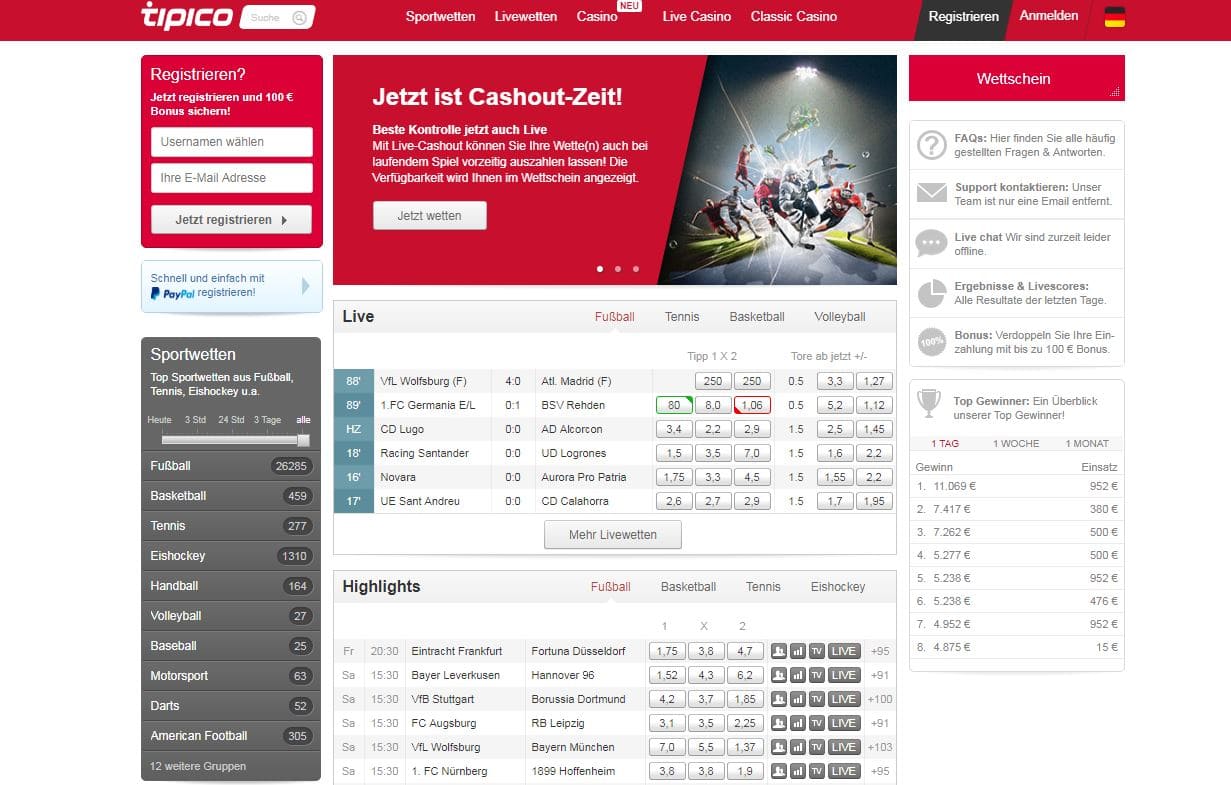This screenshot has width=1231, height=785.
Task: Click LIVE badge for VfB Stuttgart match
Action: point(844,699)
